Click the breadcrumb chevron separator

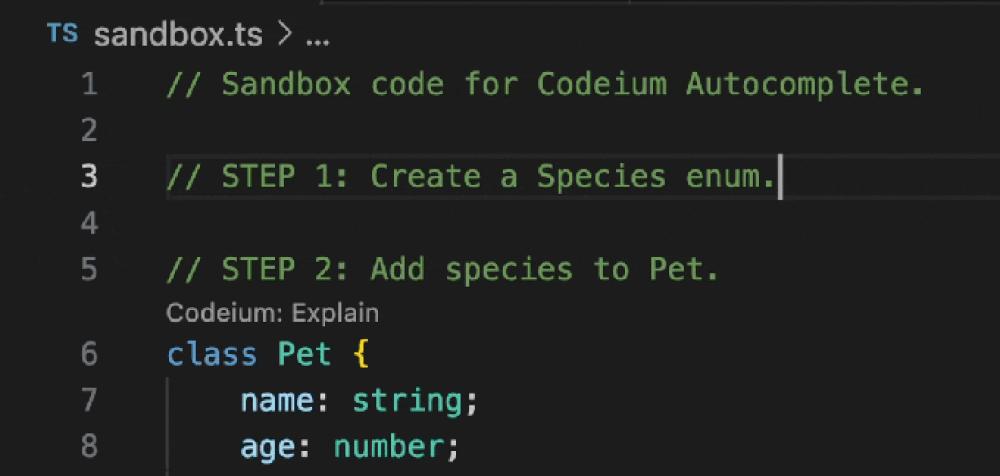tap(283, 38)
